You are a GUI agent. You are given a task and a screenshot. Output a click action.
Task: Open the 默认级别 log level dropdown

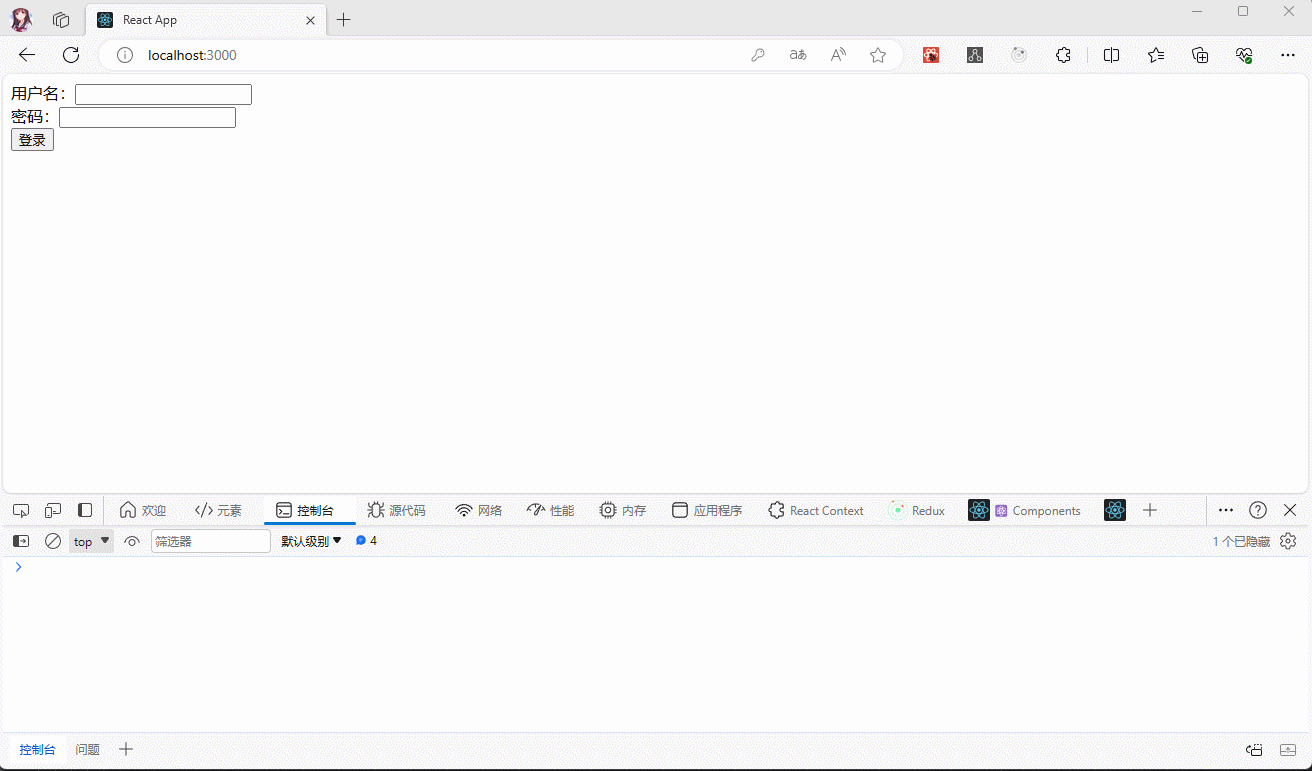click(x=311, y=541)
